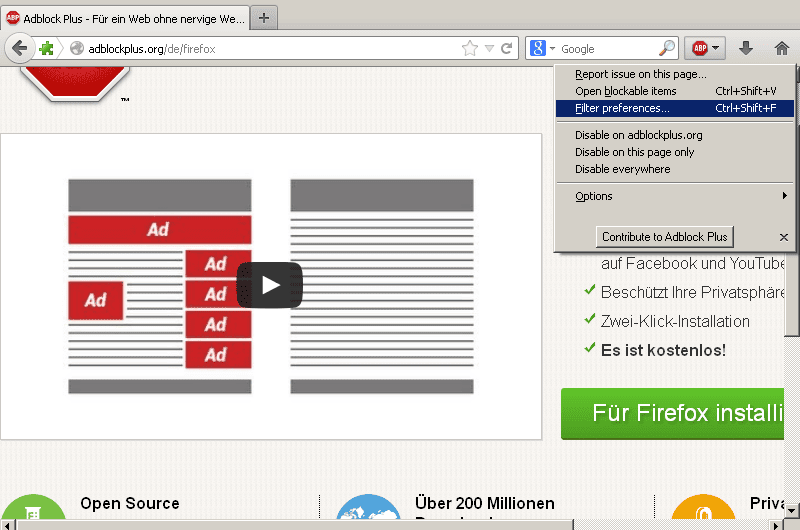Click the horizontal scrollbar right arrow
Image resolution: width=800 pixels, height=530 pixels.
coord(776,525)
